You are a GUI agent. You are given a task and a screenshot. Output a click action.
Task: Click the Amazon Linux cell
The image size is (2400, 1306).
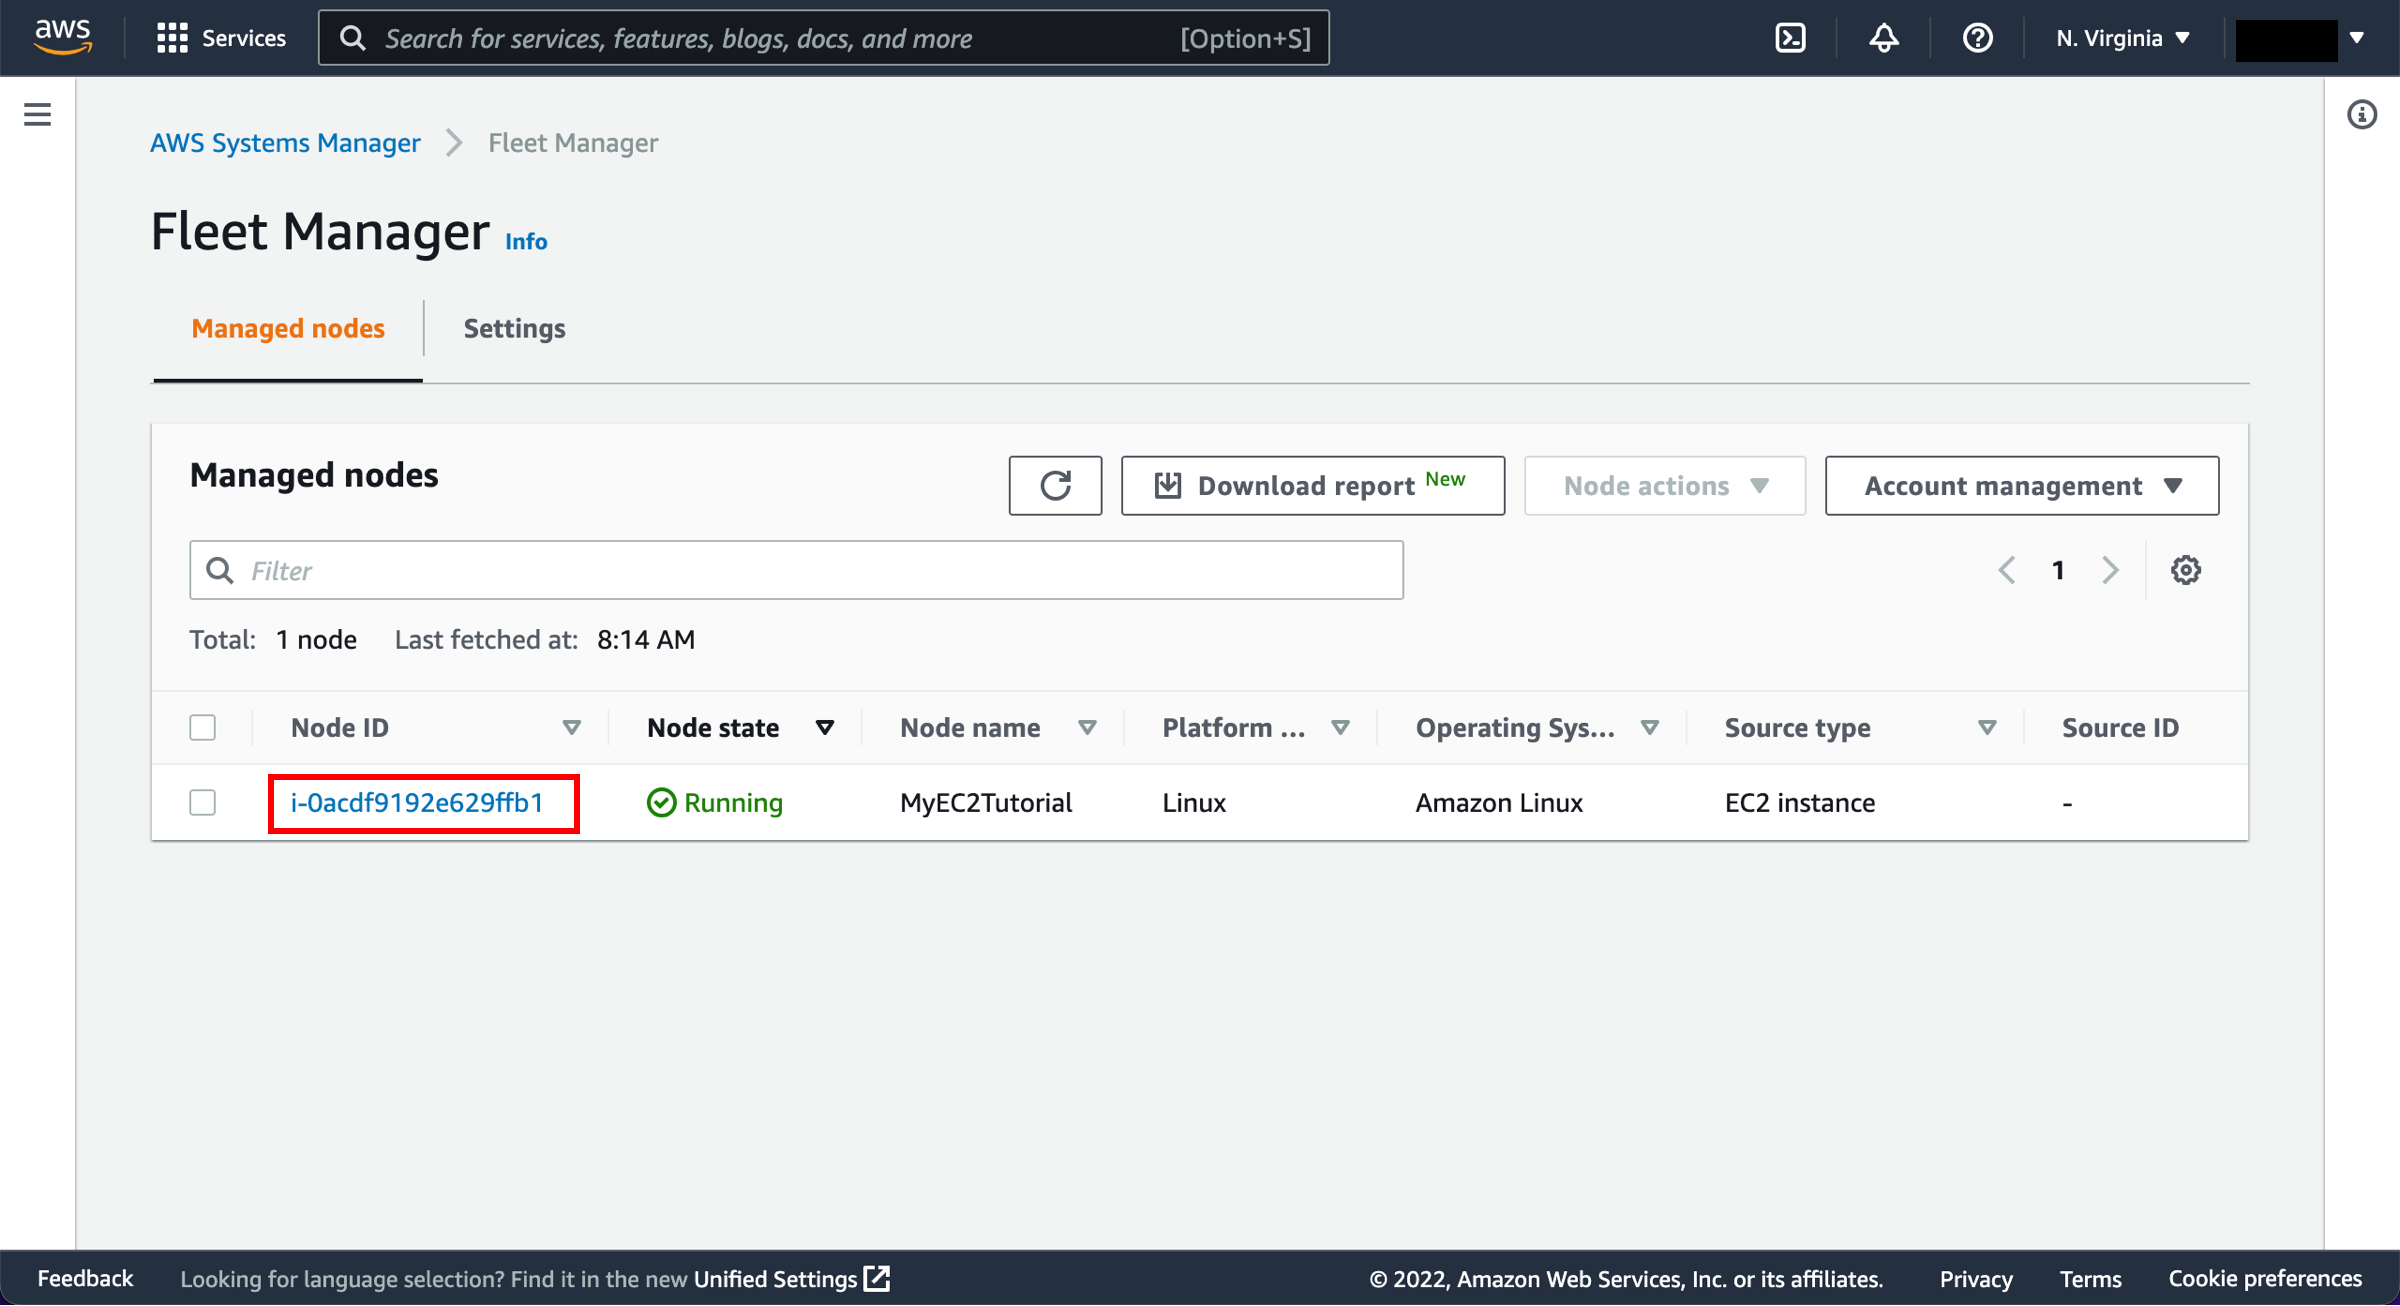click(x=1499, y=803)
